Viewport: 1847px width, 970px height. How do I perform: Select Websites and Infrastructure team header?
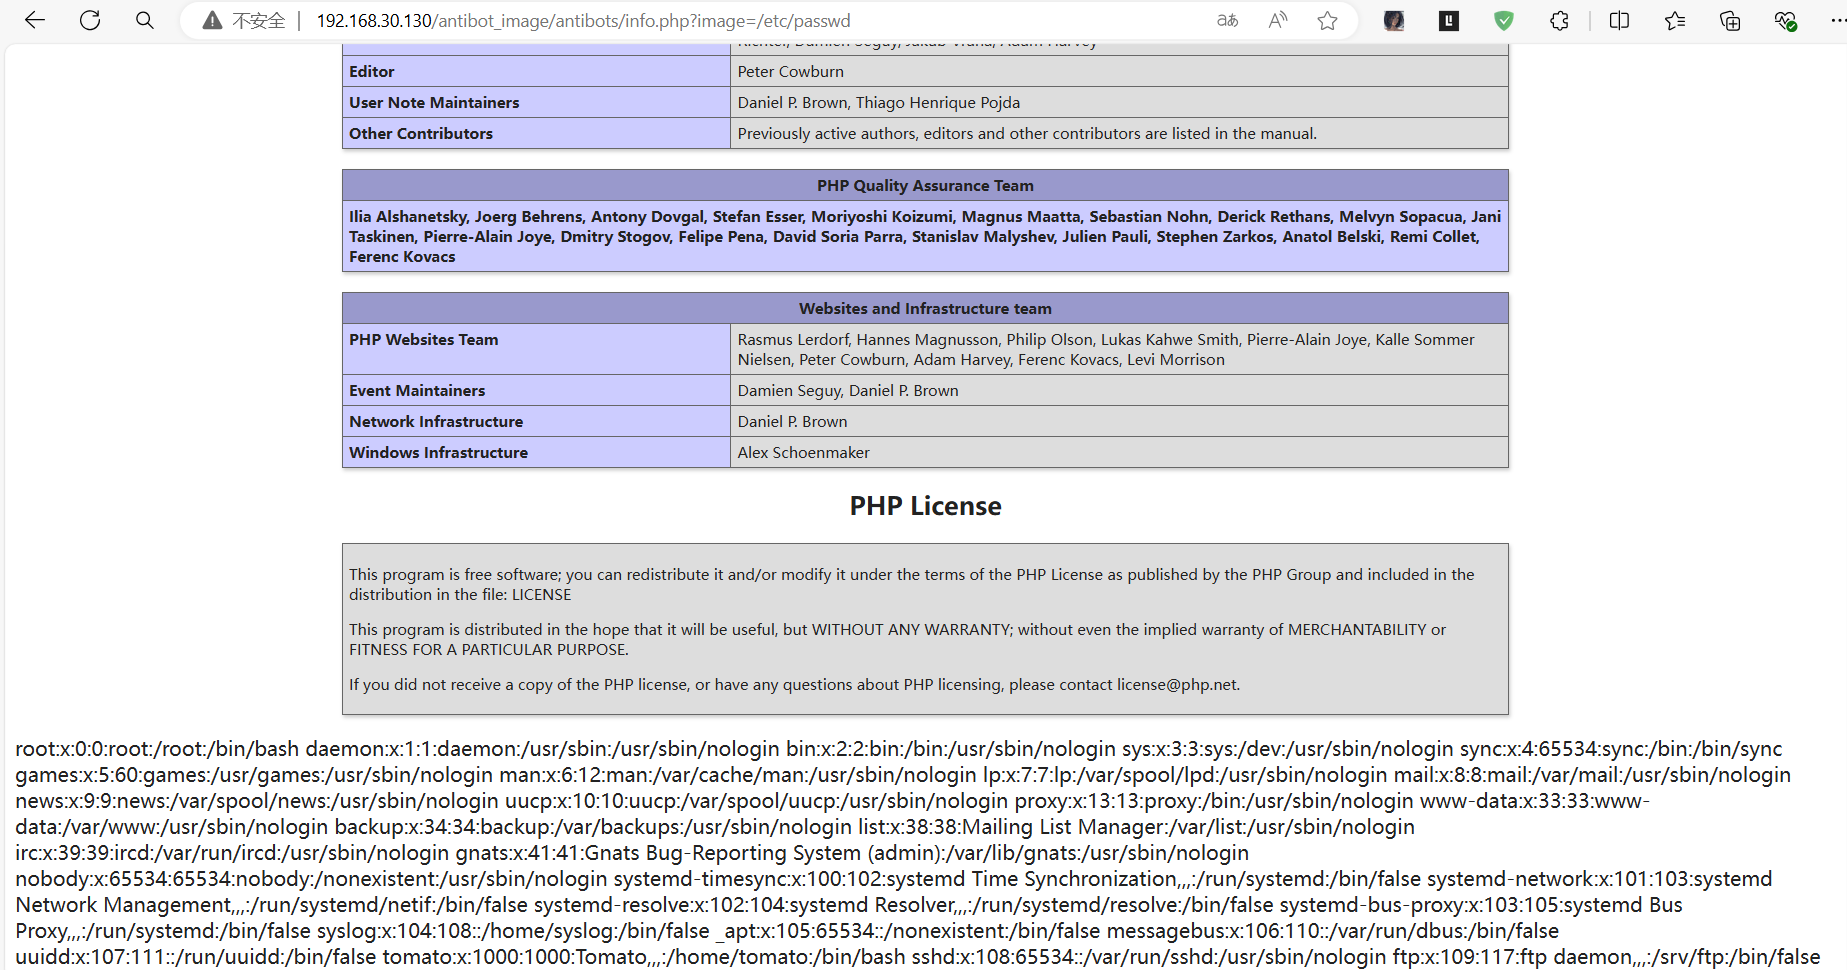point(925,309)
